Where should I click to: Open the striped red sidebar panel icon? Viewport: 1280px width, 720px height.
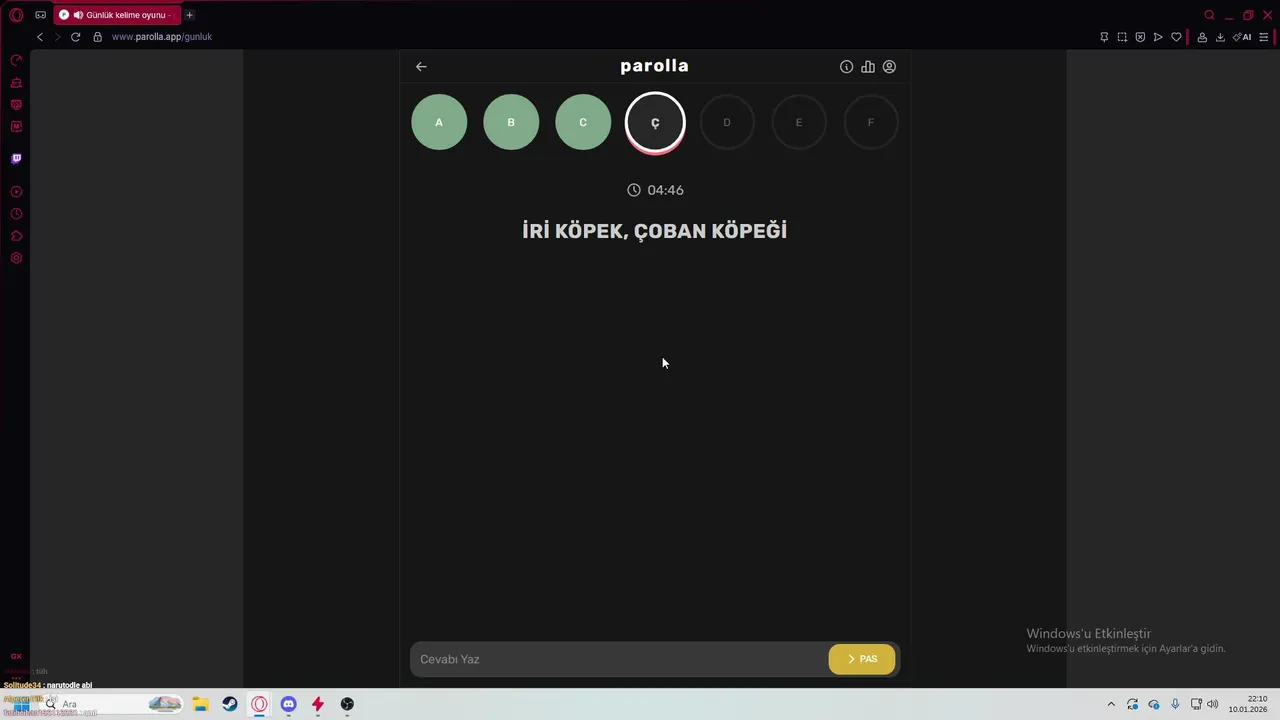[16, 105]
